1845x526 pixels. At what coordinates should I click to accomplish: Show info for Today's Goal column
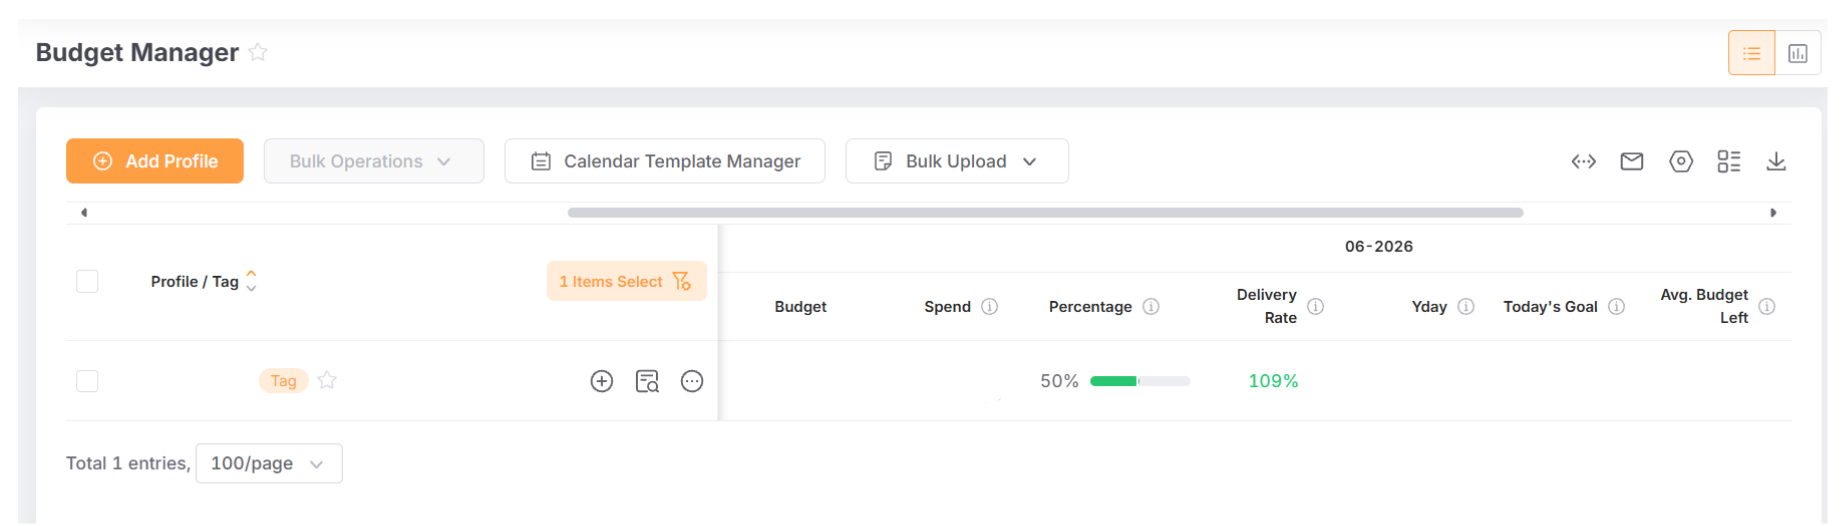pyautogui.click(x=1616, y=307)
